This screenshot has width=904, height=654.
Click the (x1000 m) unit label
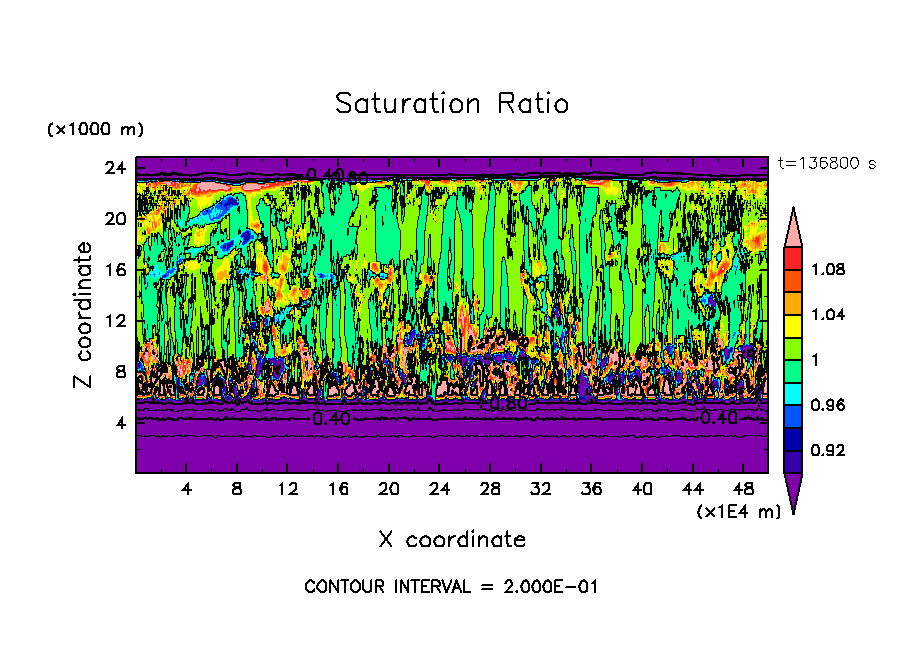coord(95,129)
